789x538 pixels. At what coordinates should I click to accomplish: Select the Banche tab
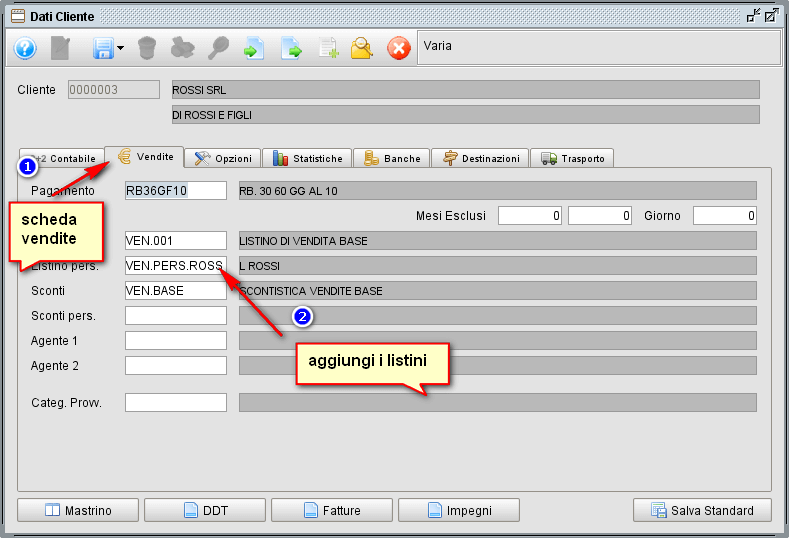pos(392,158)
